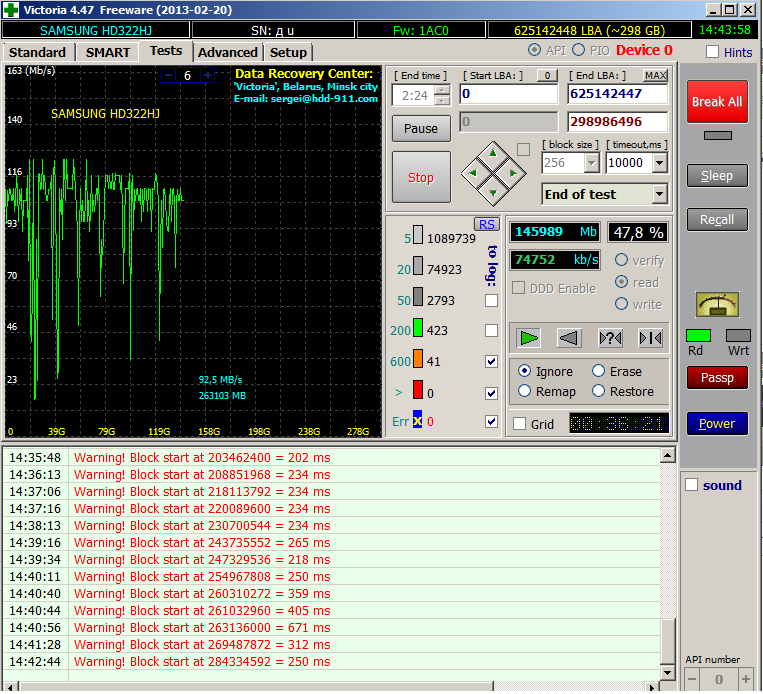Viewport: 763px width, 694px height.
Task: Select the PIO radio button
Action: point(578,50)
